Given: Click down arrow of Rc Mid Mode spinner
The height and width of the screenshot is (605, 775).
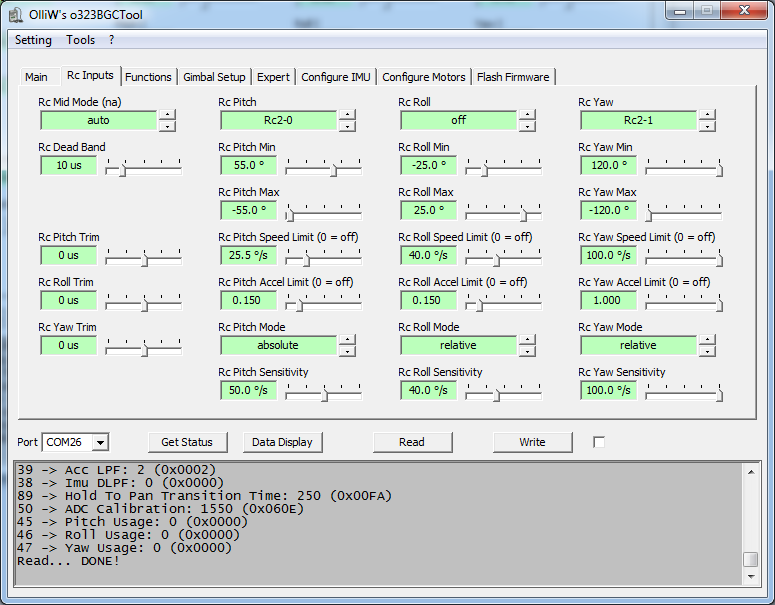Looking at the screenshot, I should [x=167, y=126].
